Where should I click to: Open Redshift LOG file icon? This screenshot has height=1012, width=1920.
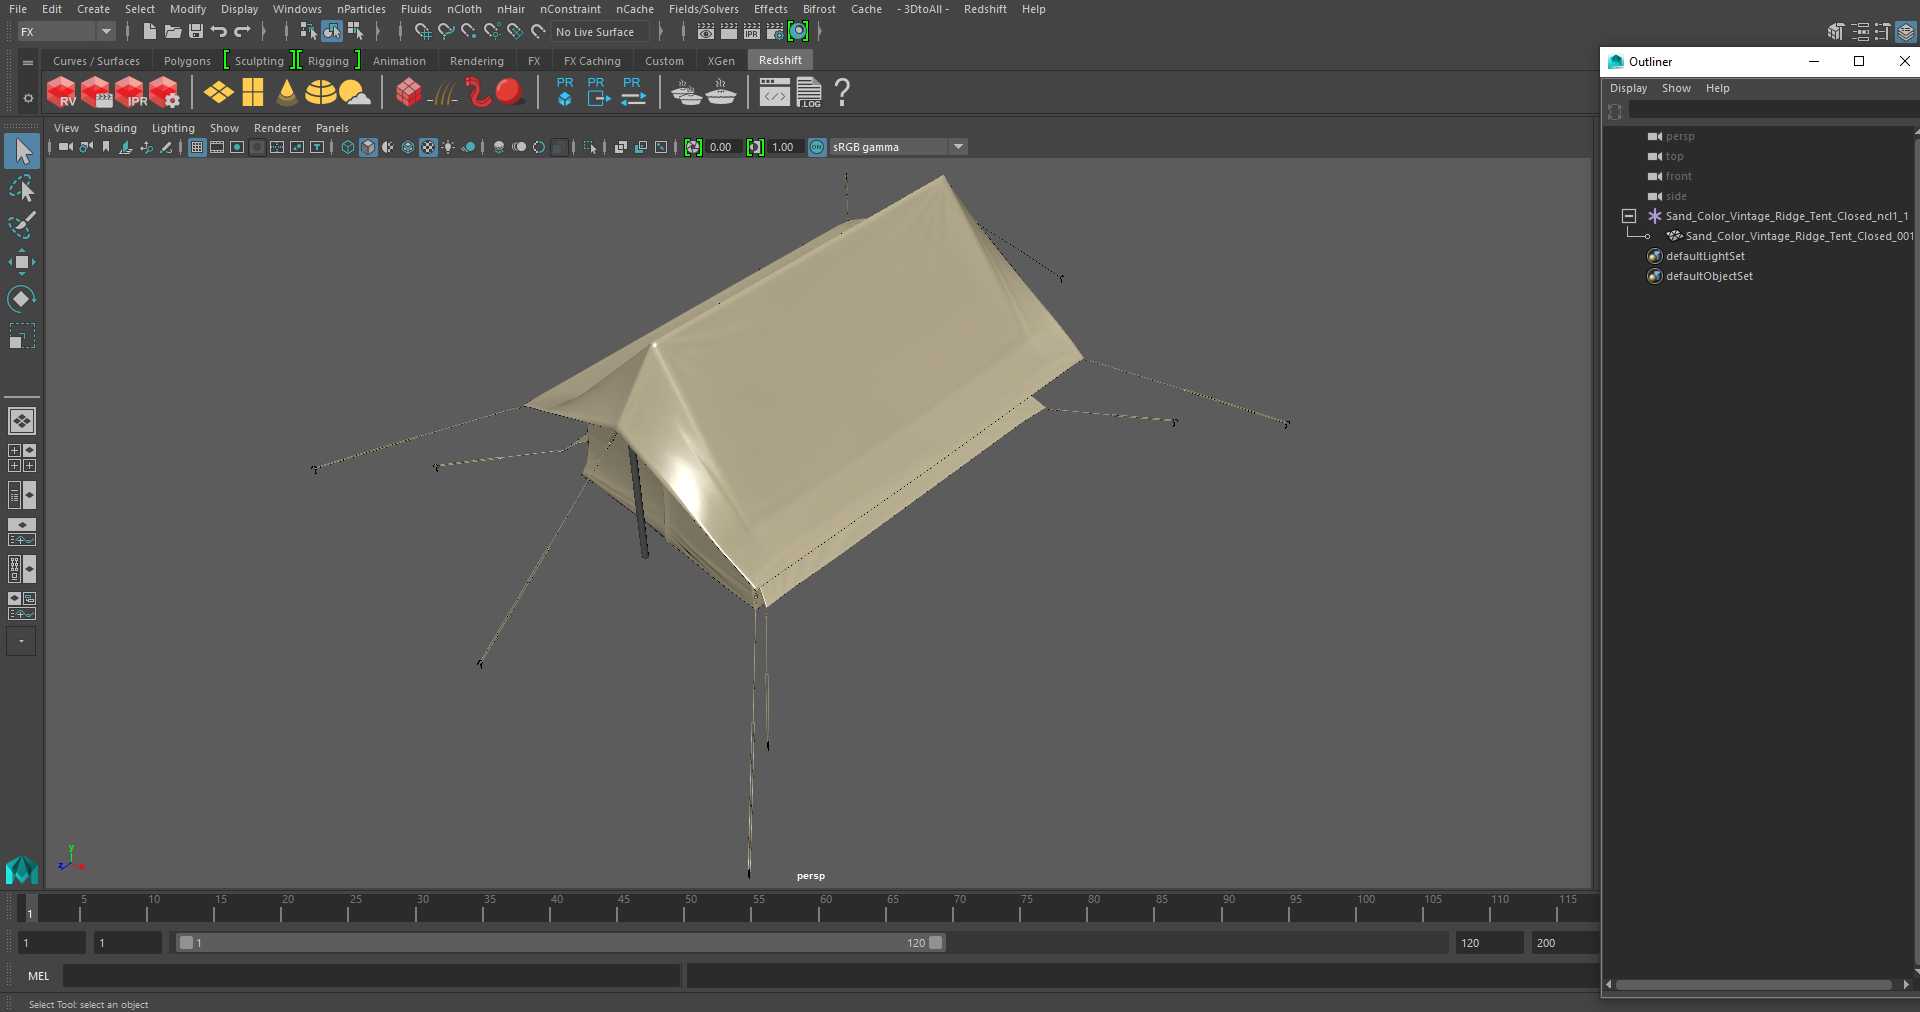[808, 93]
